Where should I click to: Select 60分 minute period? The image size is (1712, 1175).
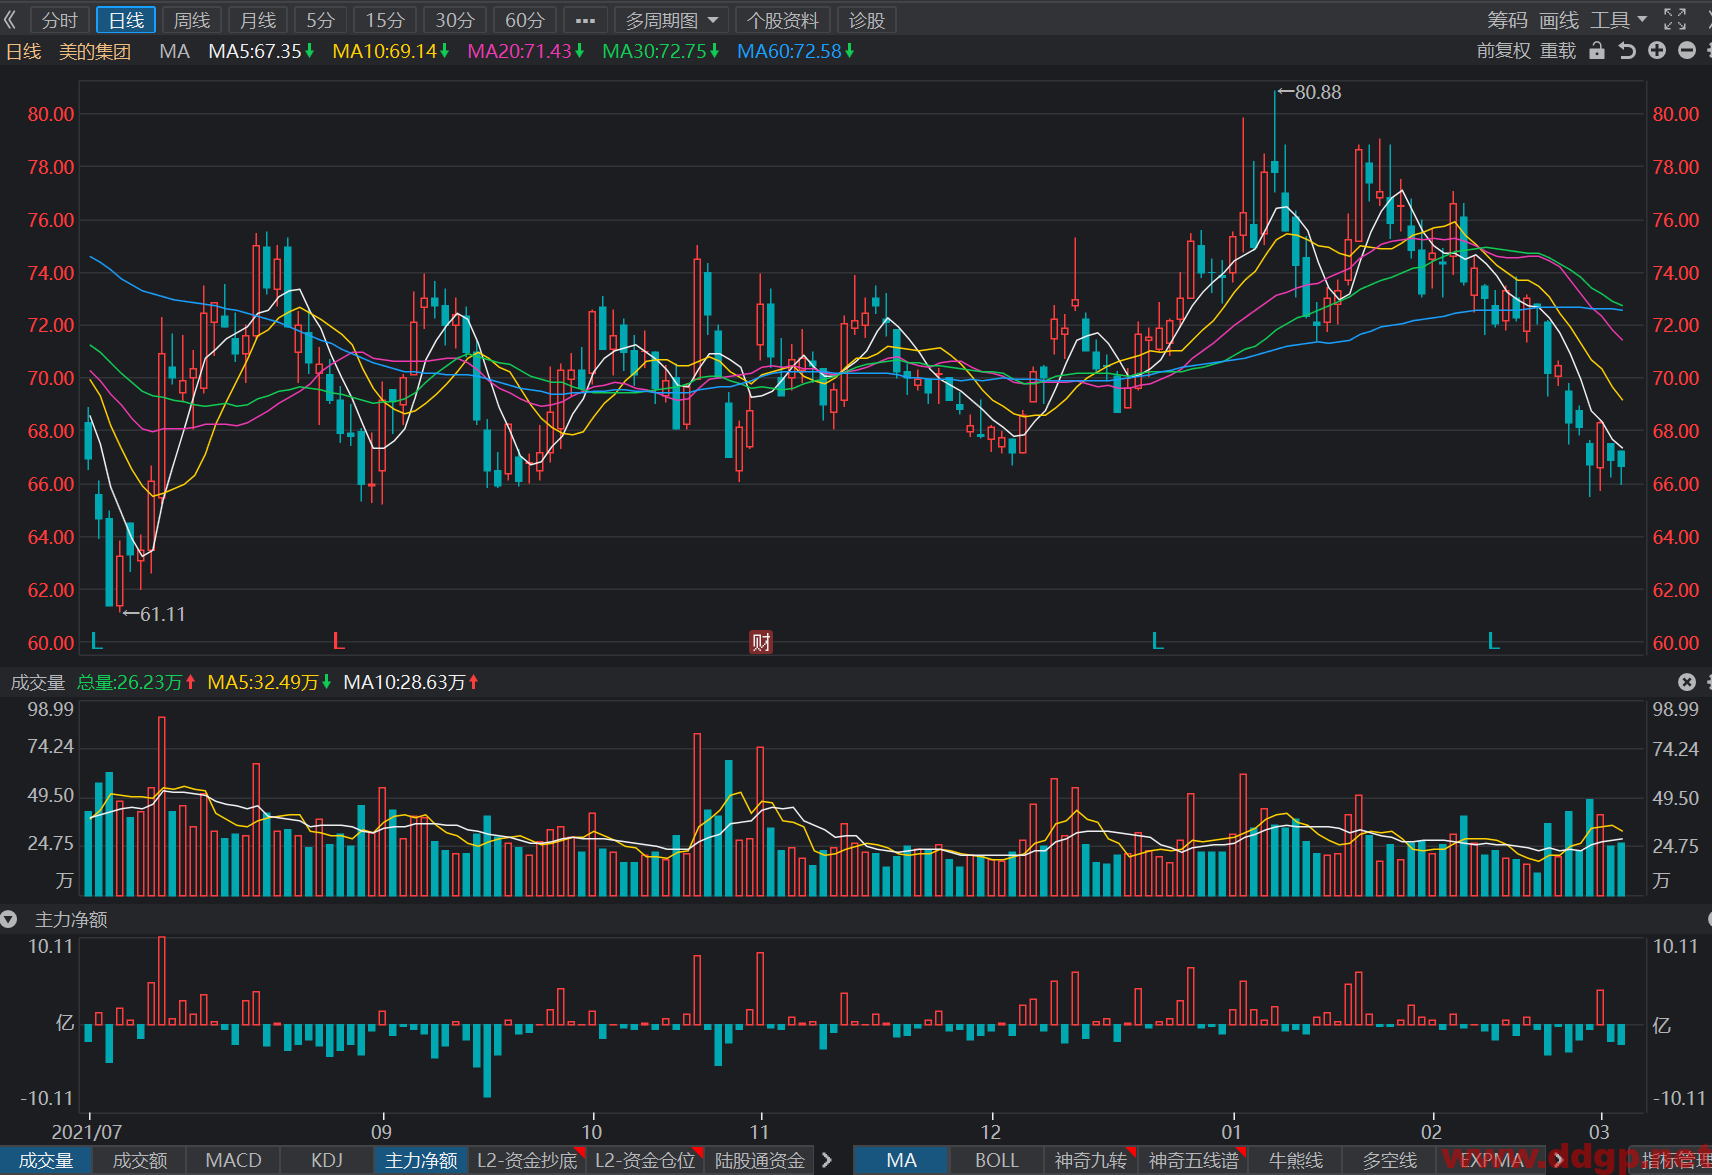[x=525, y=20]
